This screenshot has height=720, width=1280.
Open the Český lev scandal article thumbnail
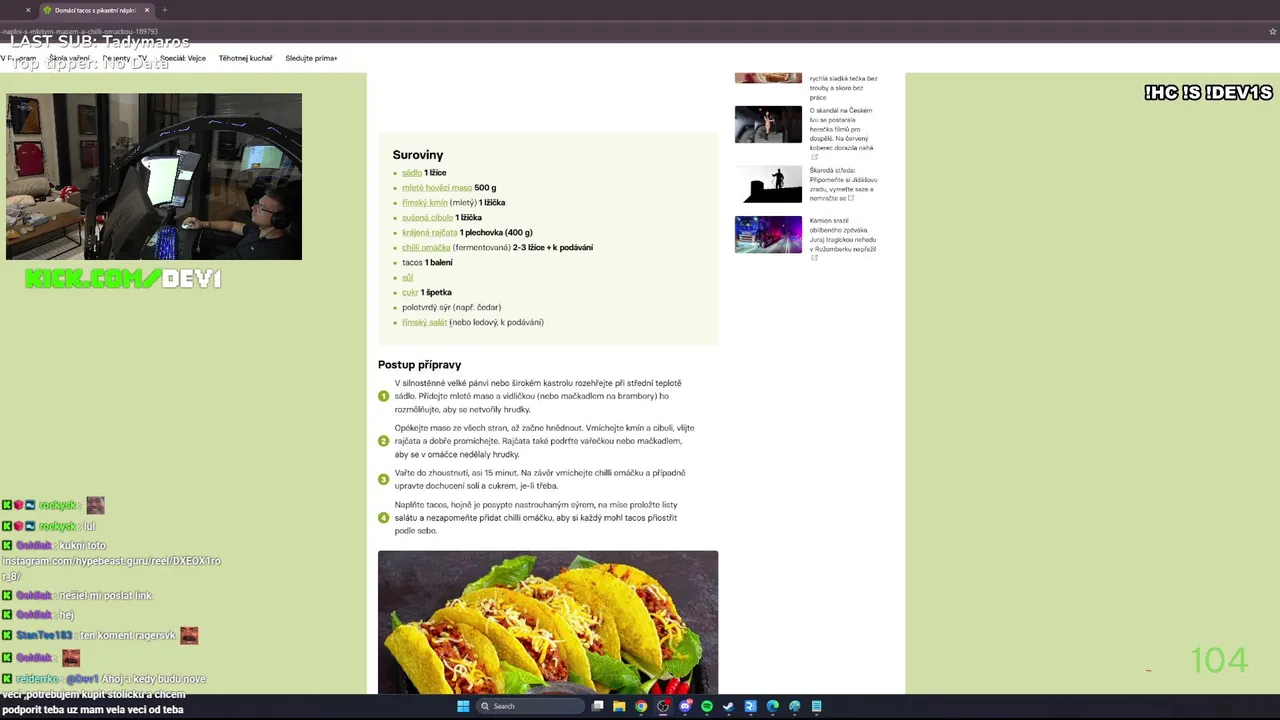pos(768,125)
